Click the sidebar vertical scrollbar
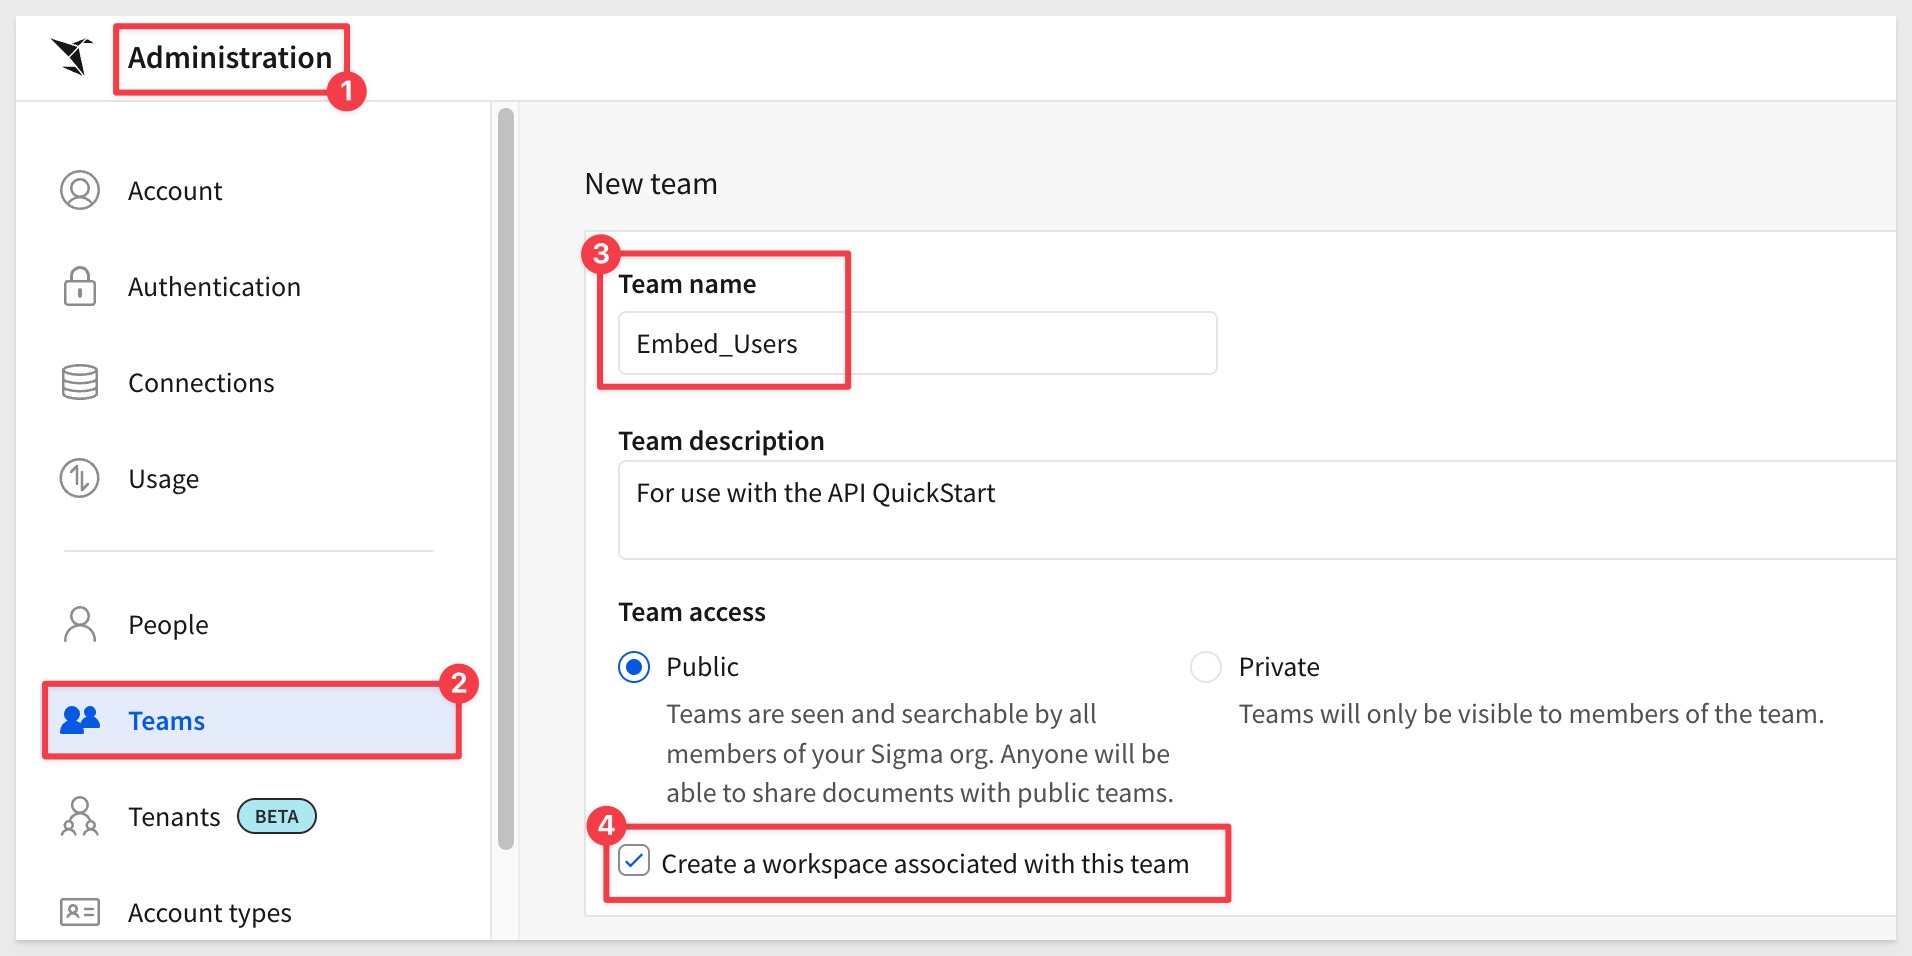Viewport: 1912px width, 956px height. (x=506, y=480)
